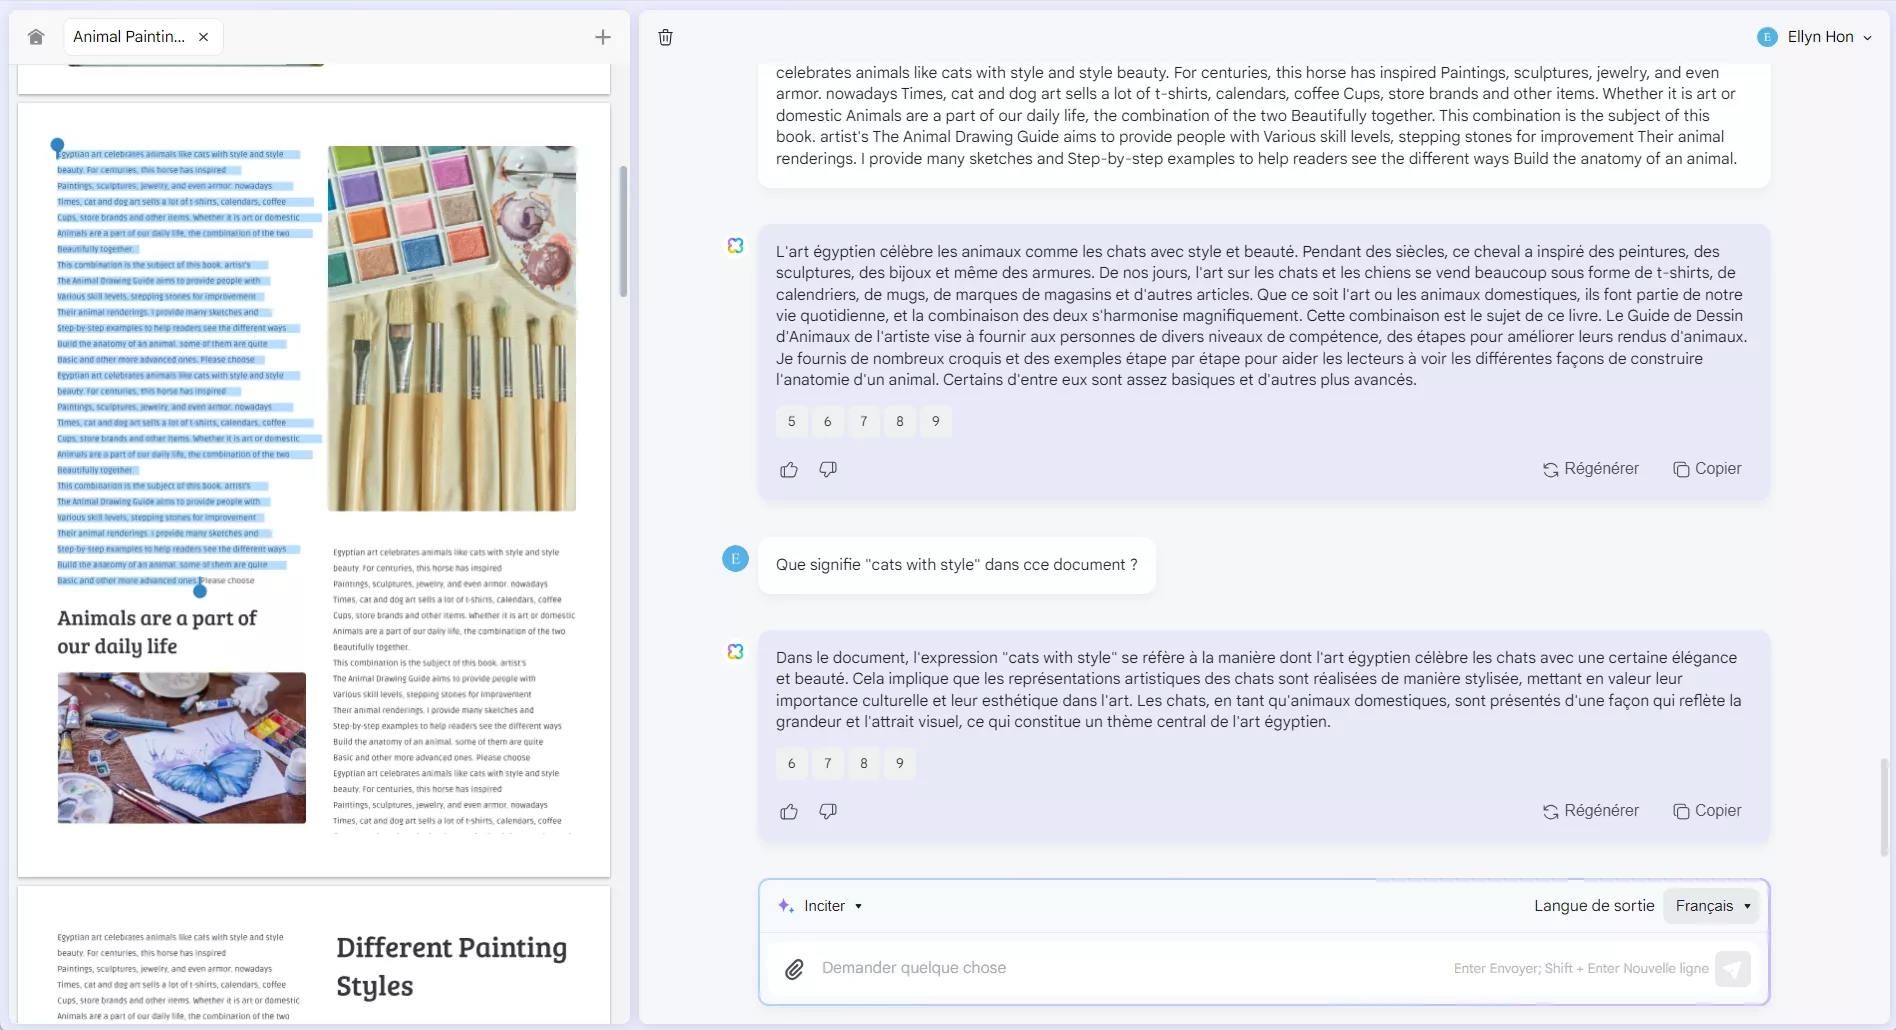Open page reference 5 in the first response
The height and width of the screenshot is (1030, 1896).
(791, 421)
